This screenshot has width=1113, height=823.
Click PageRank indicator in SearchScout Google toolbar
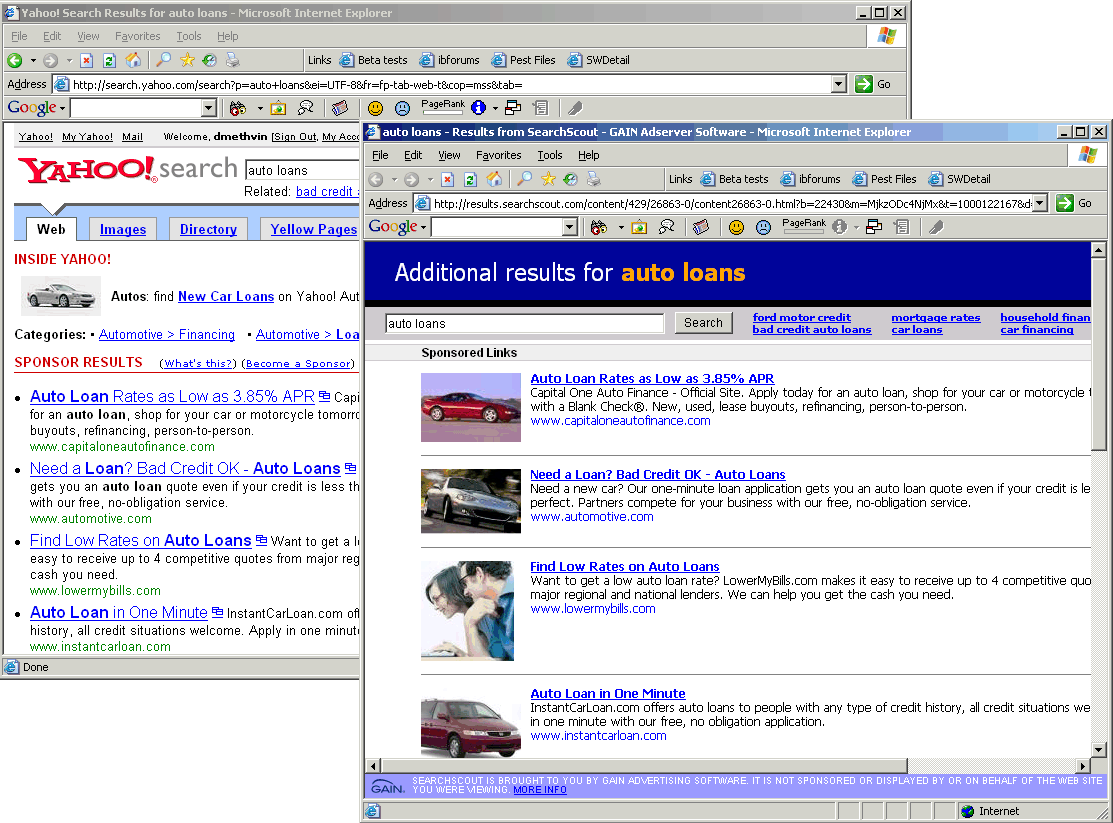[804, 227]
